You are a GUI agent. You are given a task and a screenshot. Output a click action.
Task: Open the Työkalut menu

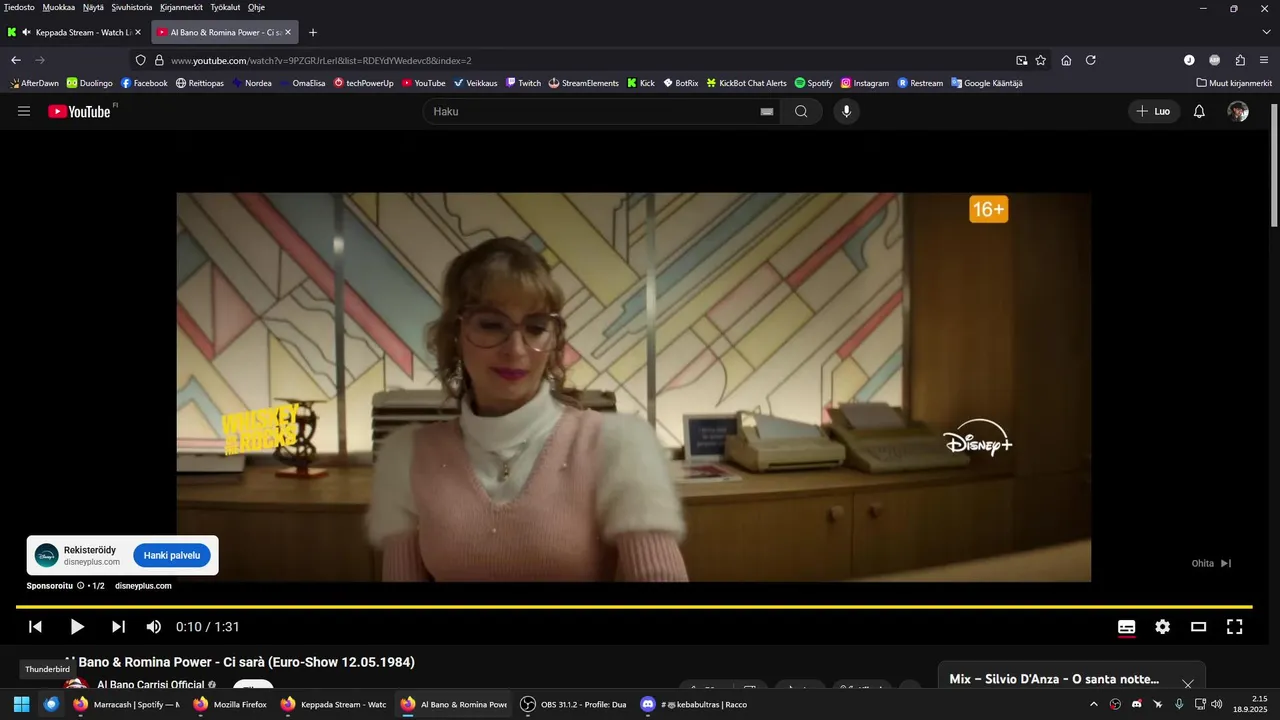pyautogui.click(x=225, y=7)
